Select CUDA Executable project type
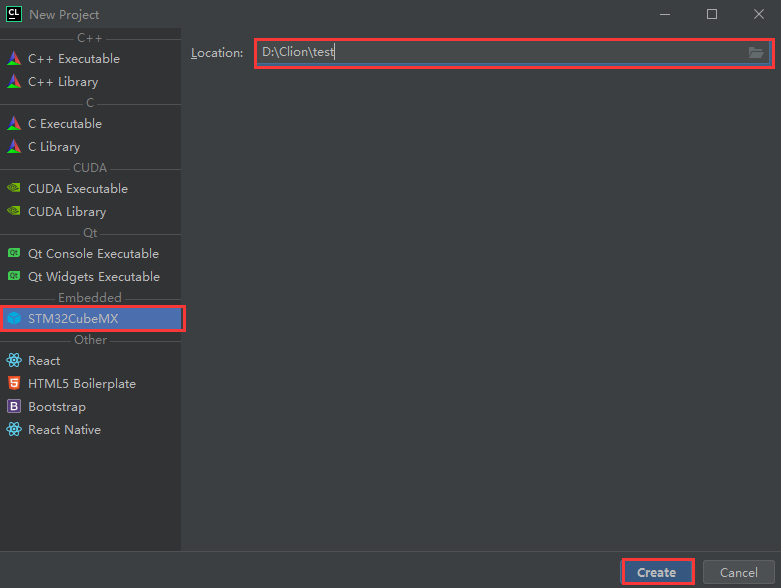 [x=91, y=188]
